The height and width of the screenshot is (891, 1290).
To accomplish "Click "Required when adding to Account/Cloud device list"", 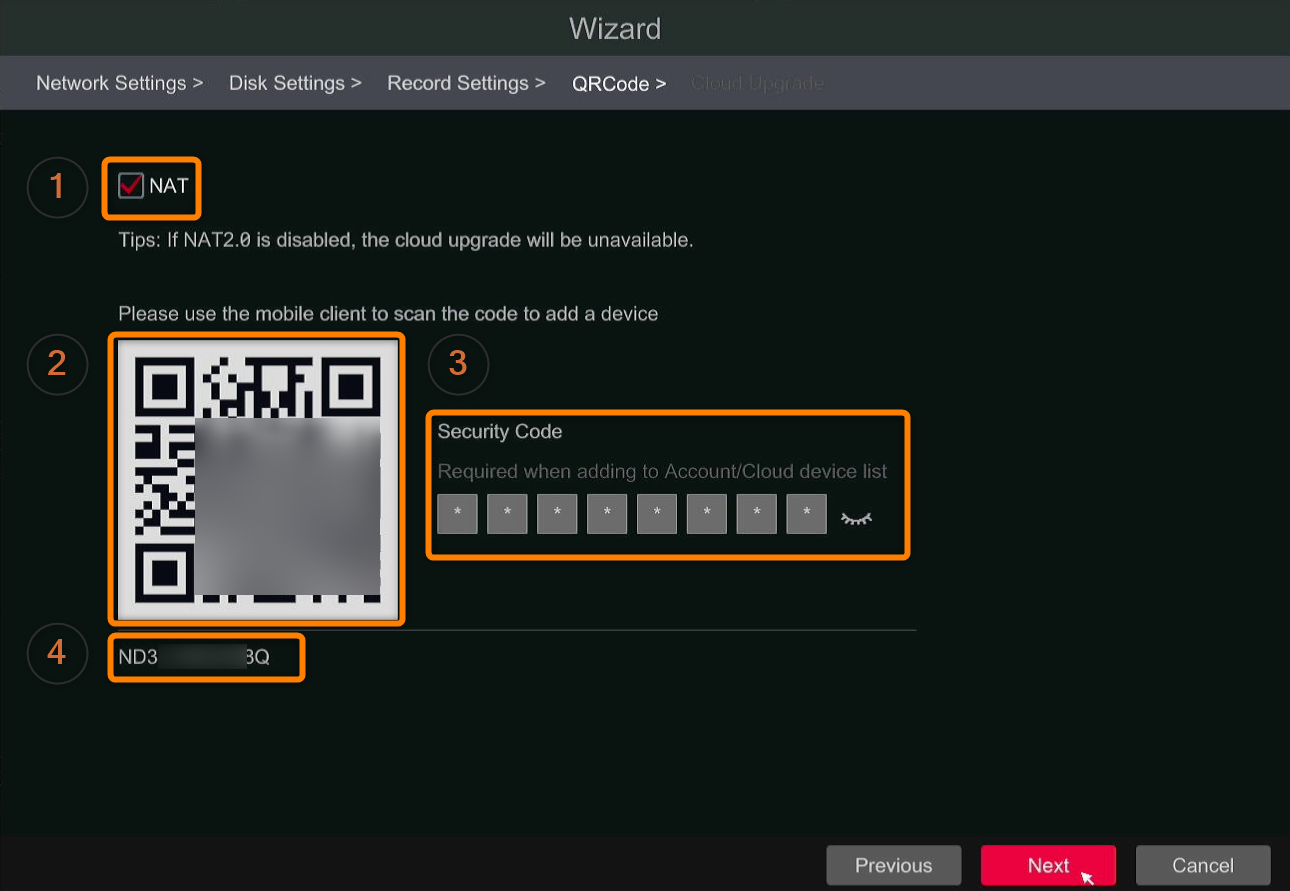I will click(663, 472).
